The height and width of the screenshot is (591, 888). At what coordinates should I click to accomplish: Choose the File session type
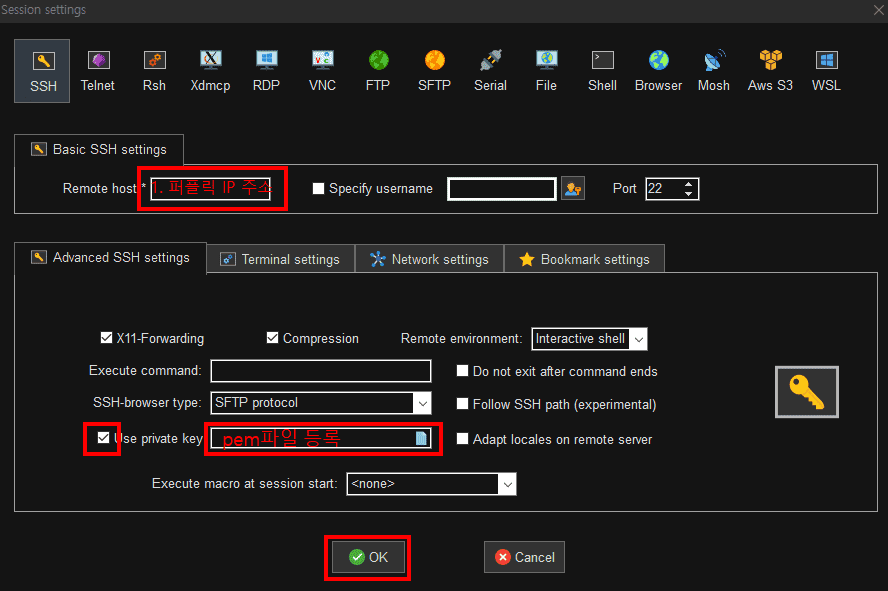point(547,71)
